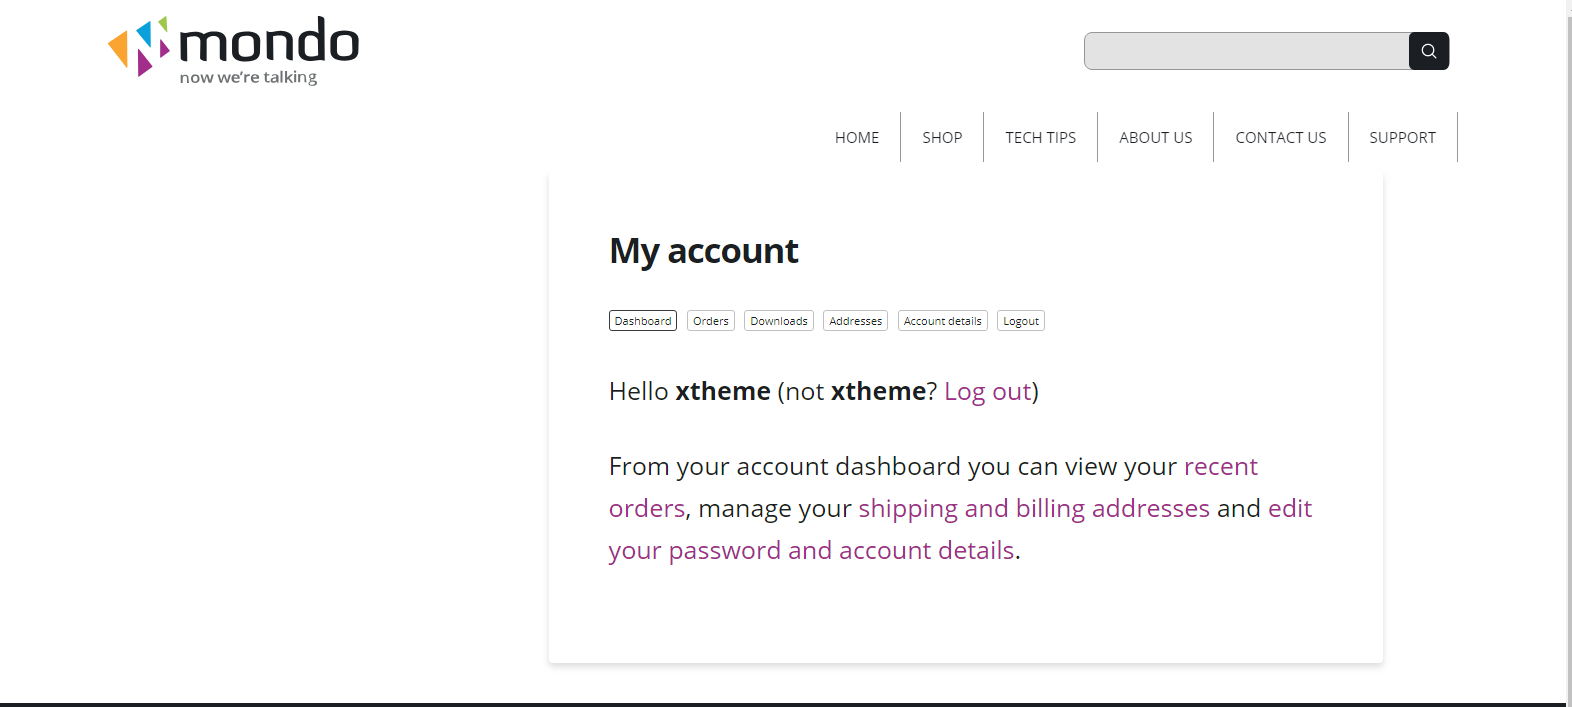Click the "Log out" link after xtheme

[x=988, y=392]
